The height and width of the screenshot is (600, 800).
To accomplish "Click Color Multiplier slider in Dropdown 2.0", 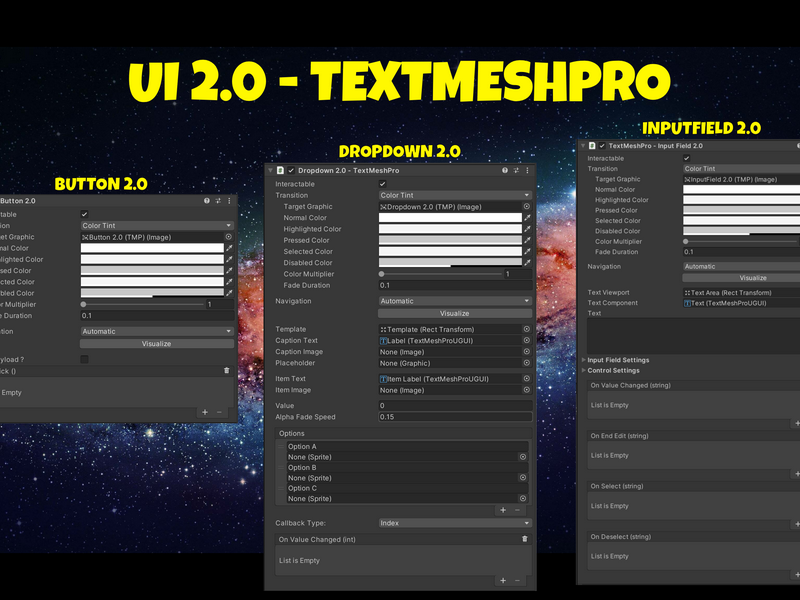I will tap(441, 274).
